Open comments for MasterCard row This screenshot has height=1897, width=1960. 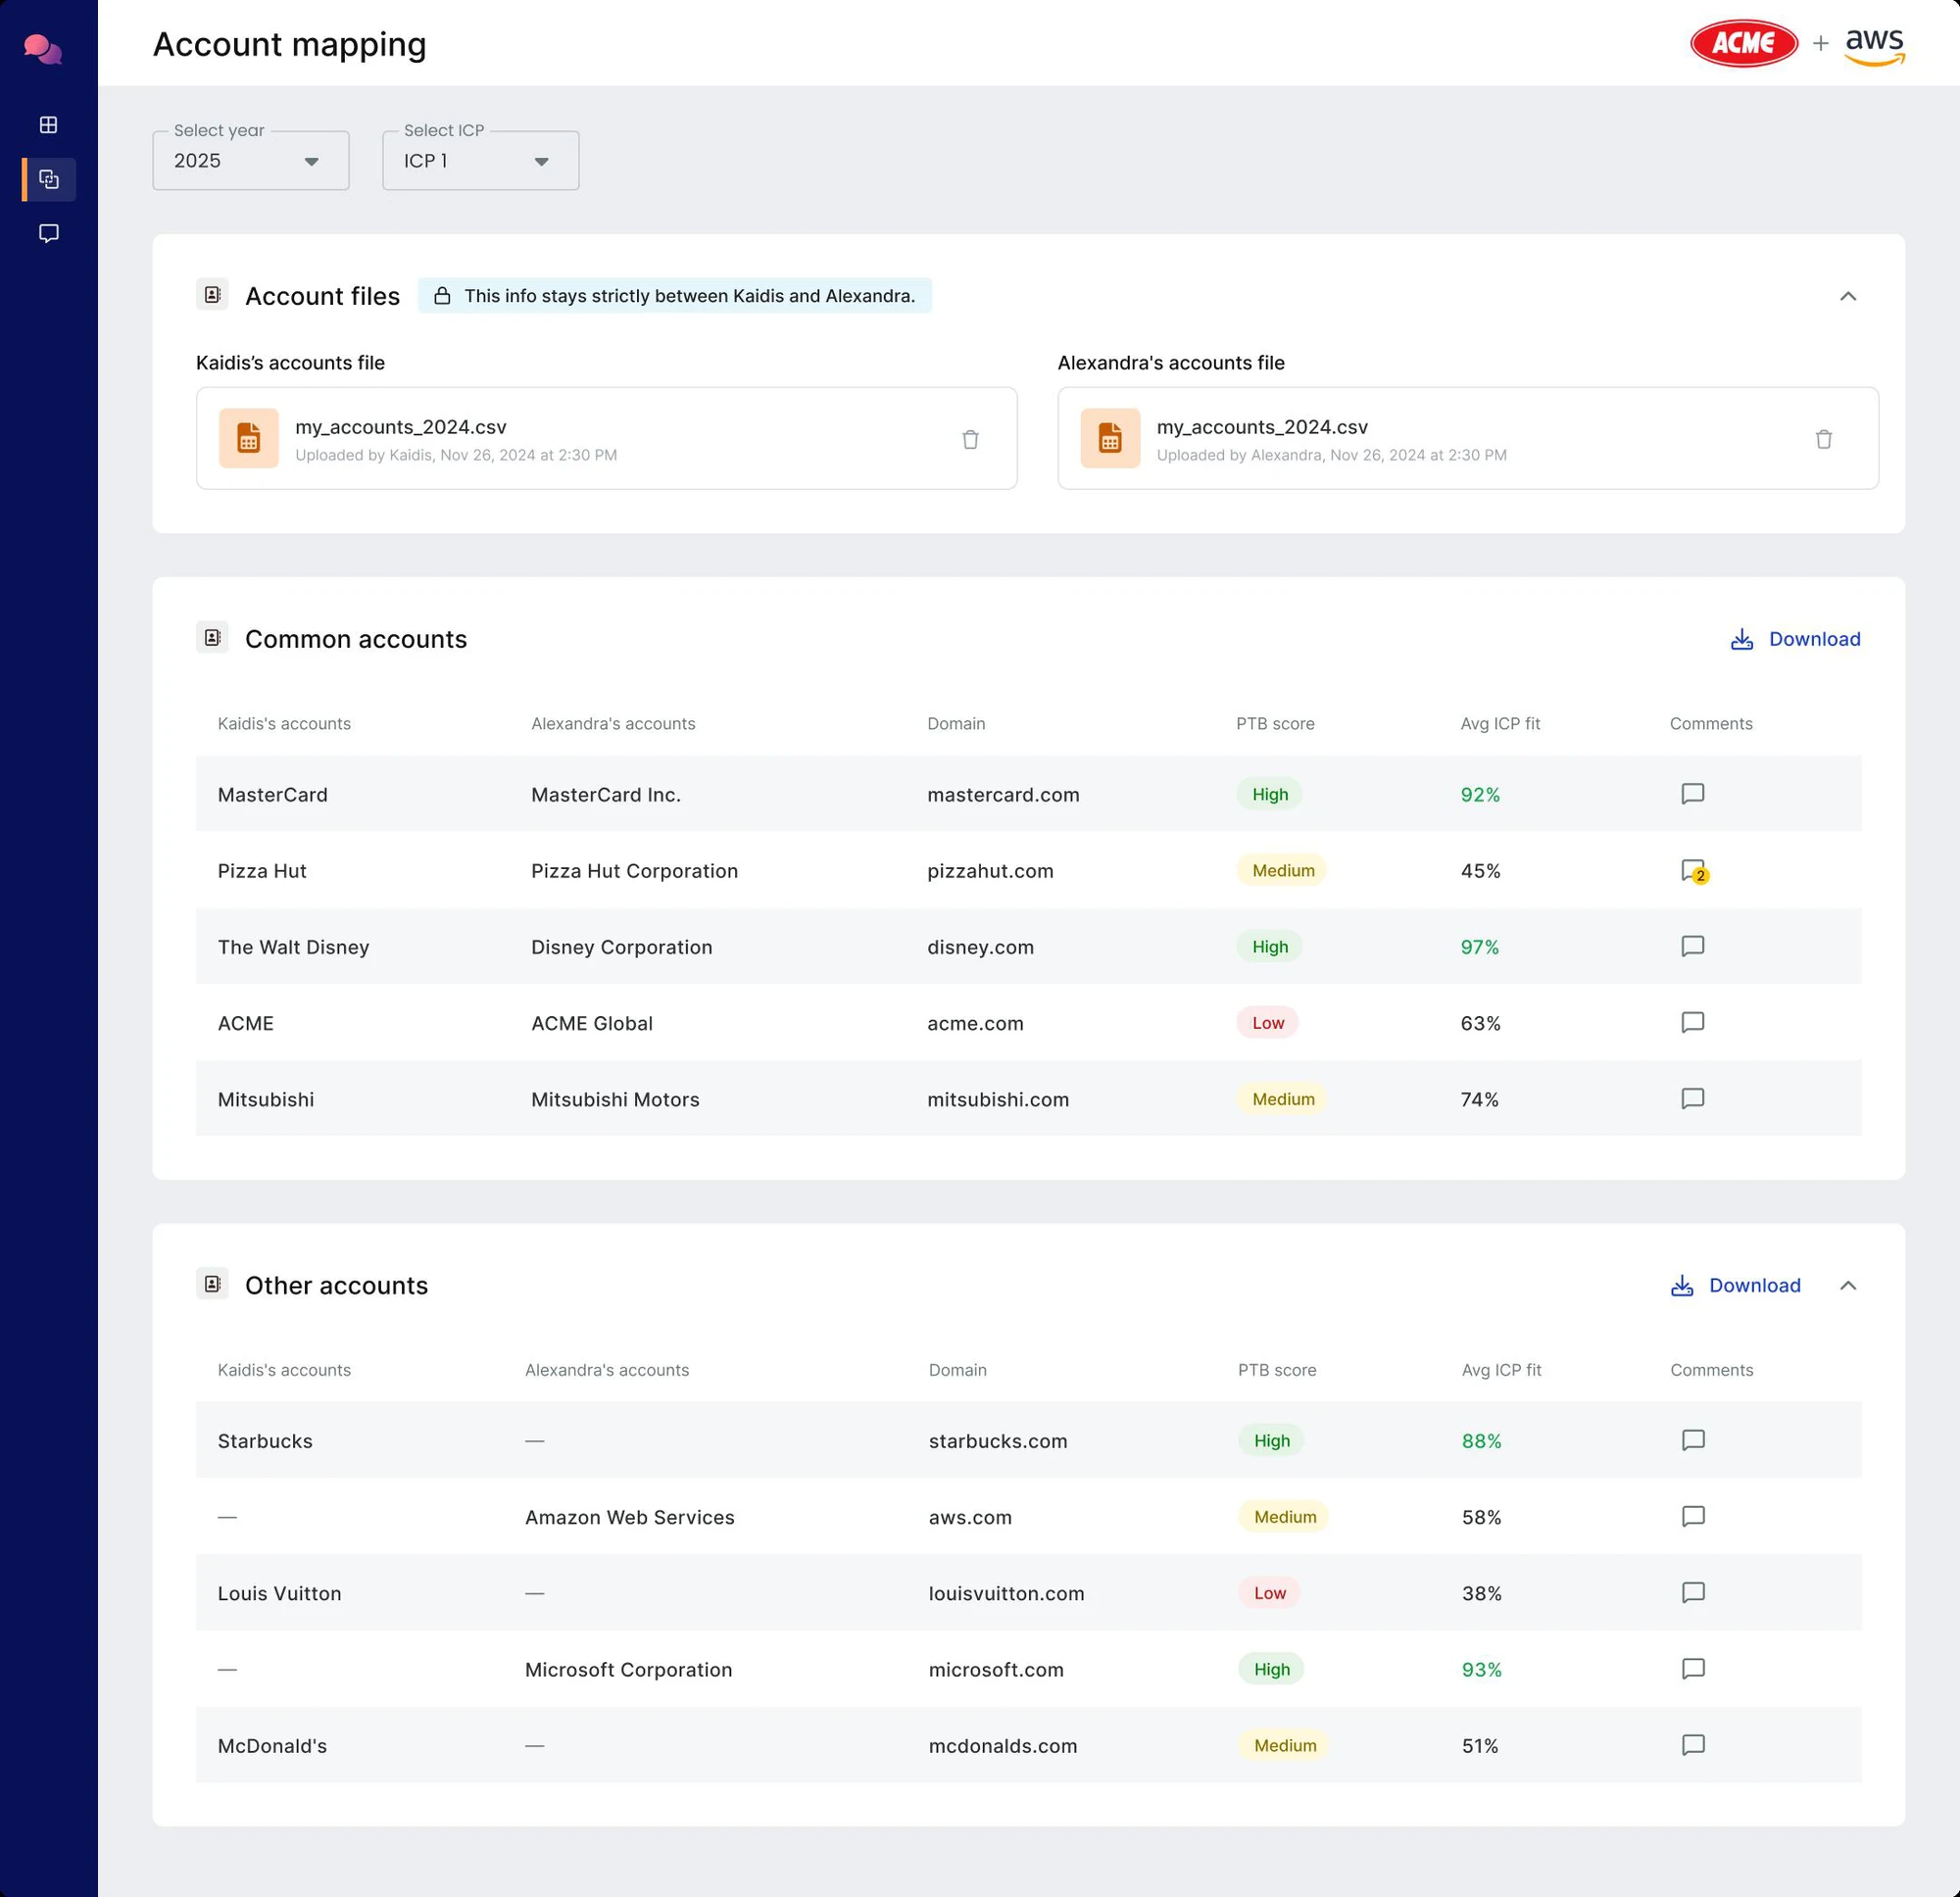[x=1692, y=794]
